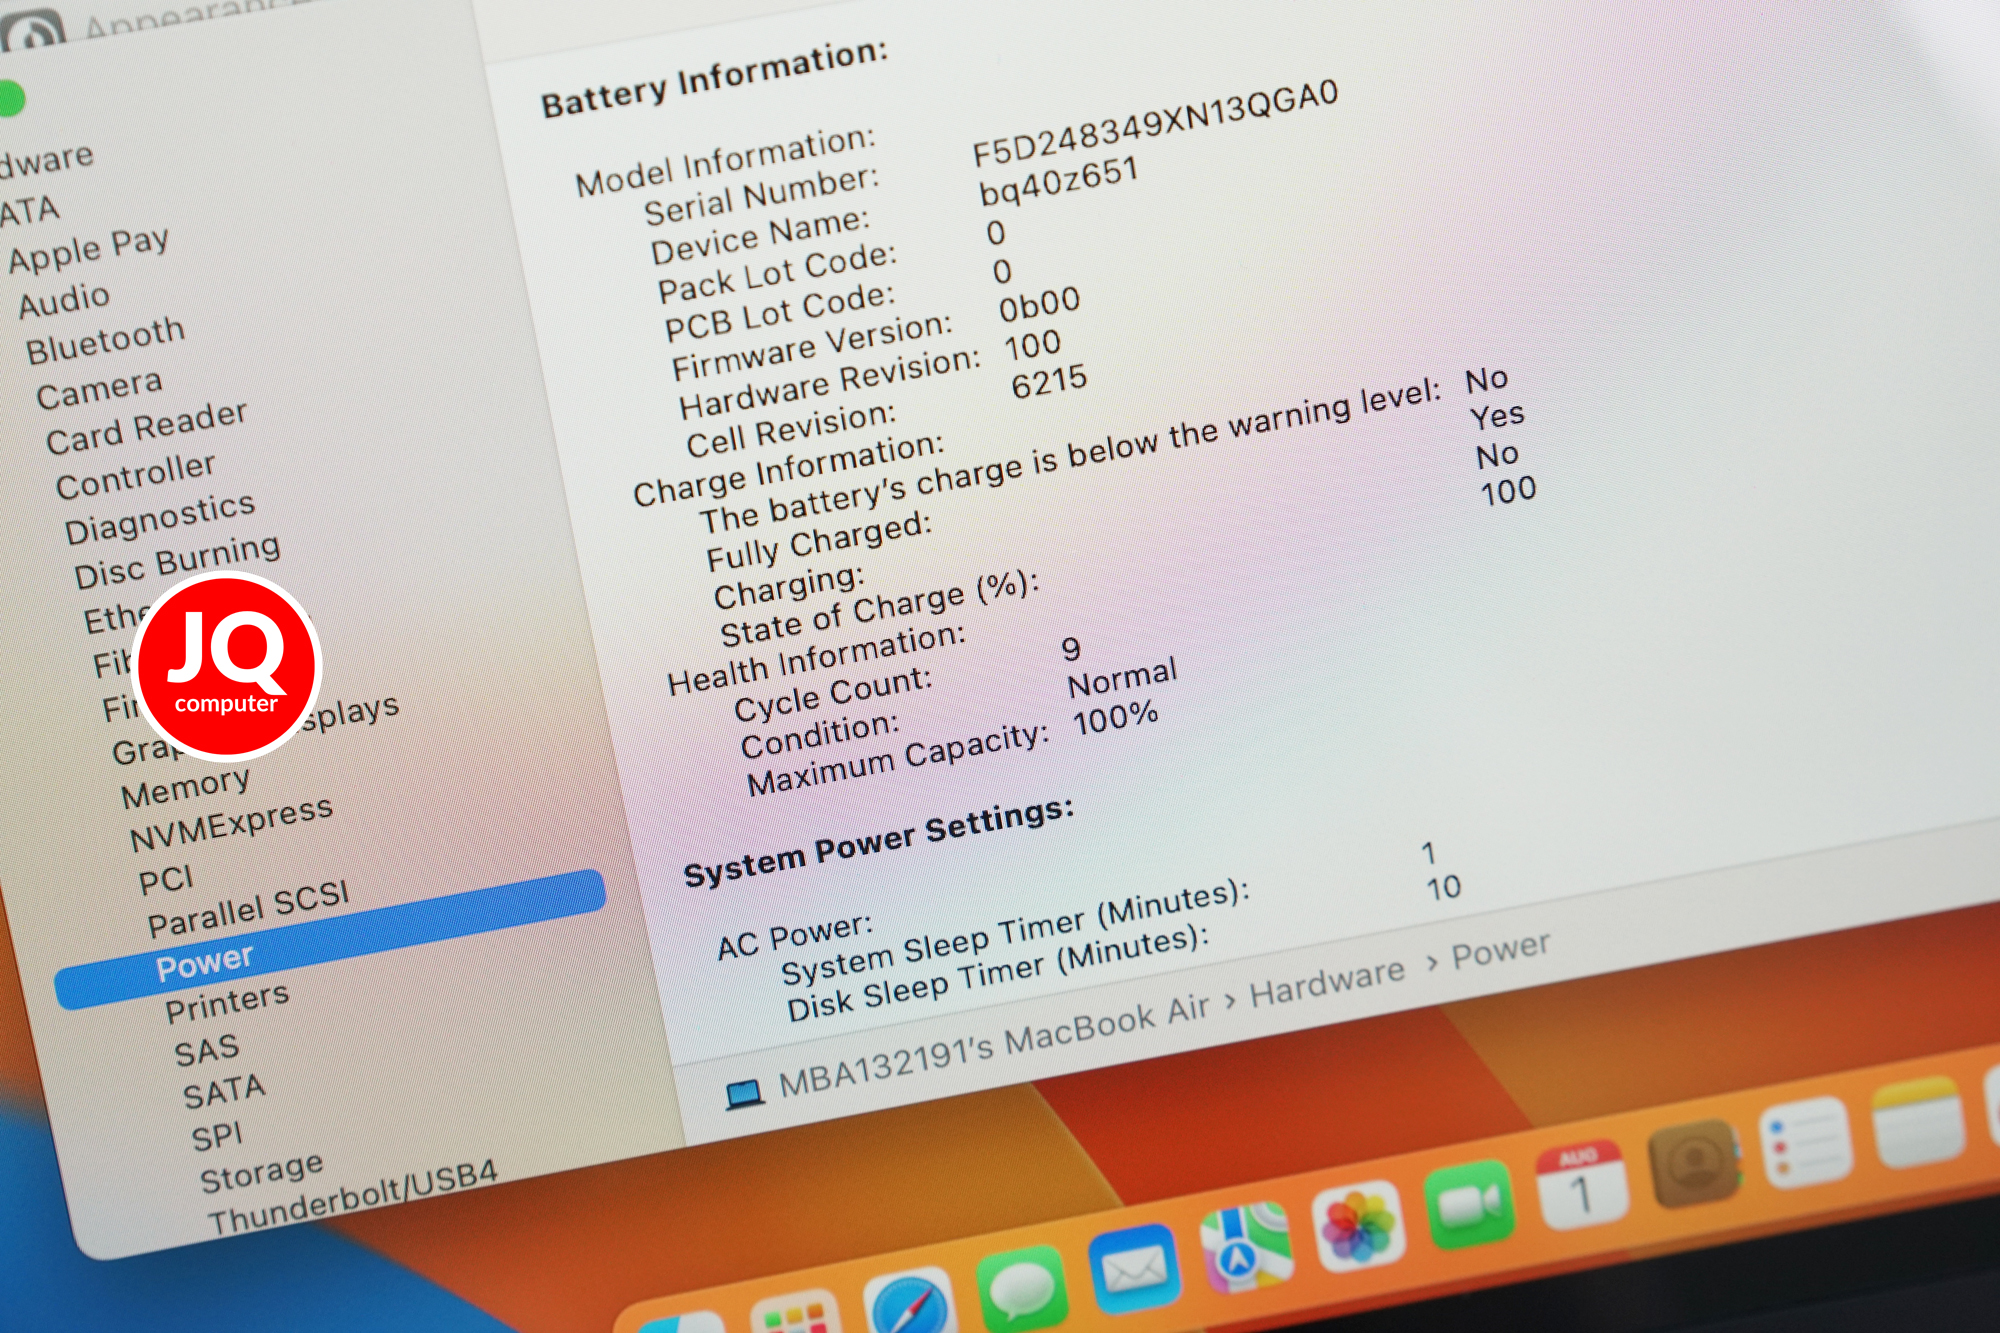This screenshot has width=2000, height=1333.
Task: Select SAS in the sidebar
Action: coord(207,1051)
